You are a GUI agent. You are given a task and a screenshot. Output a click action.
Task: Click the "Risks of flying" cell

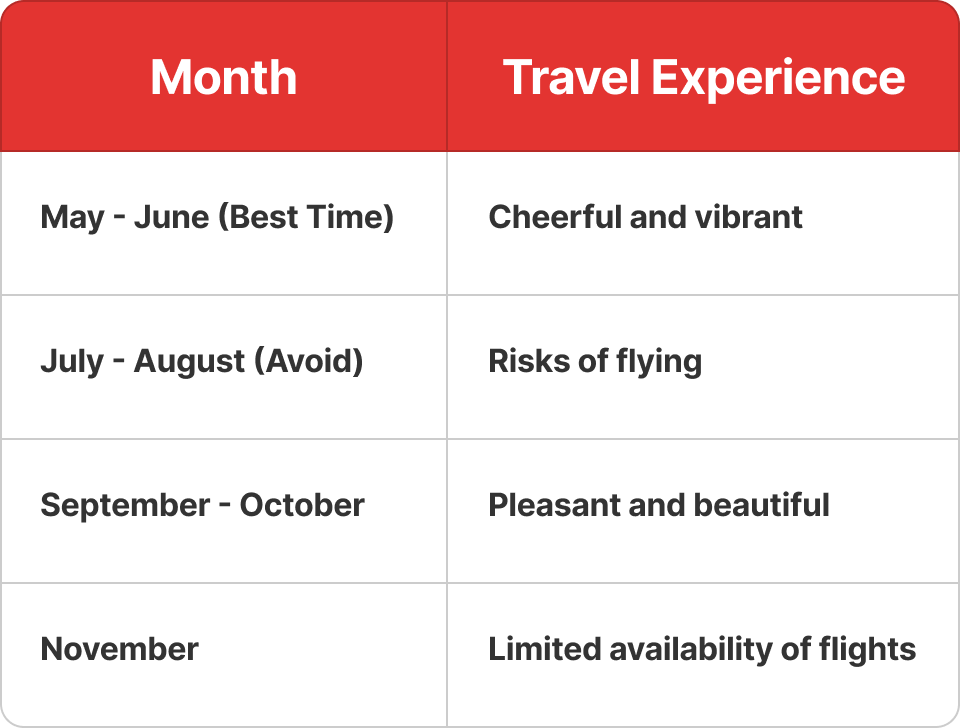[x=595, y=361]
